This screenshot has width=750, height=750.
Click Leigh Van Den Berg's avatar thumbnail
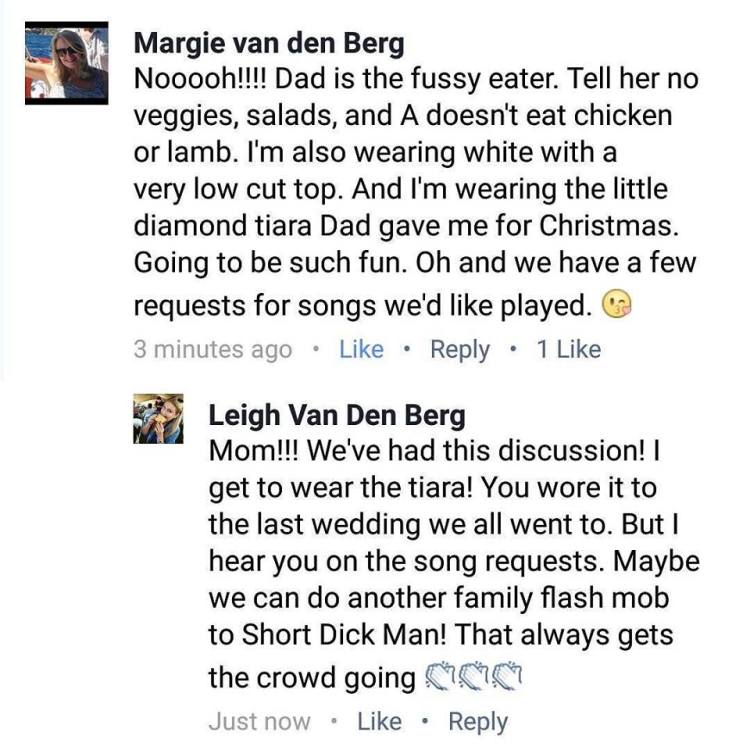(x=158, y=418)
